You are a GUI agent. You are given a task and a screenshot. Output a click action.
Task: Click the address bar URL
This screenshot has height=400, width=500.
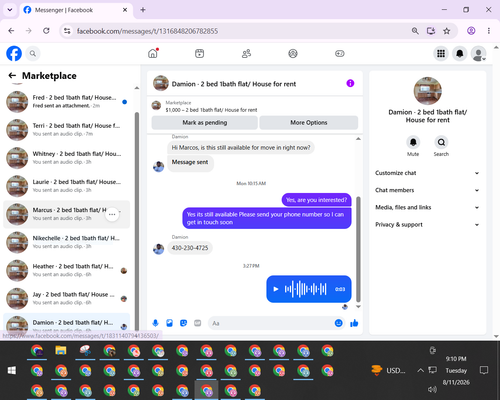pyautogui.click(x=147, y=31)
